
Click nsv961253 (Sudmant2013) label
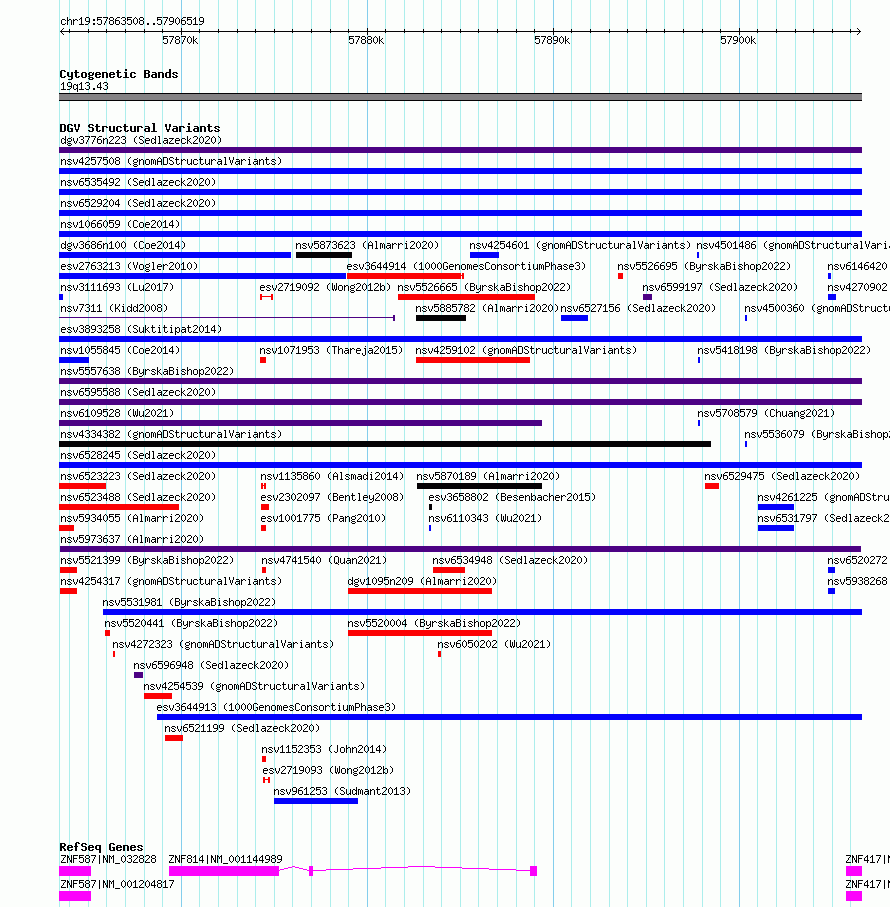pyautogui.click(x=342, y=791)
